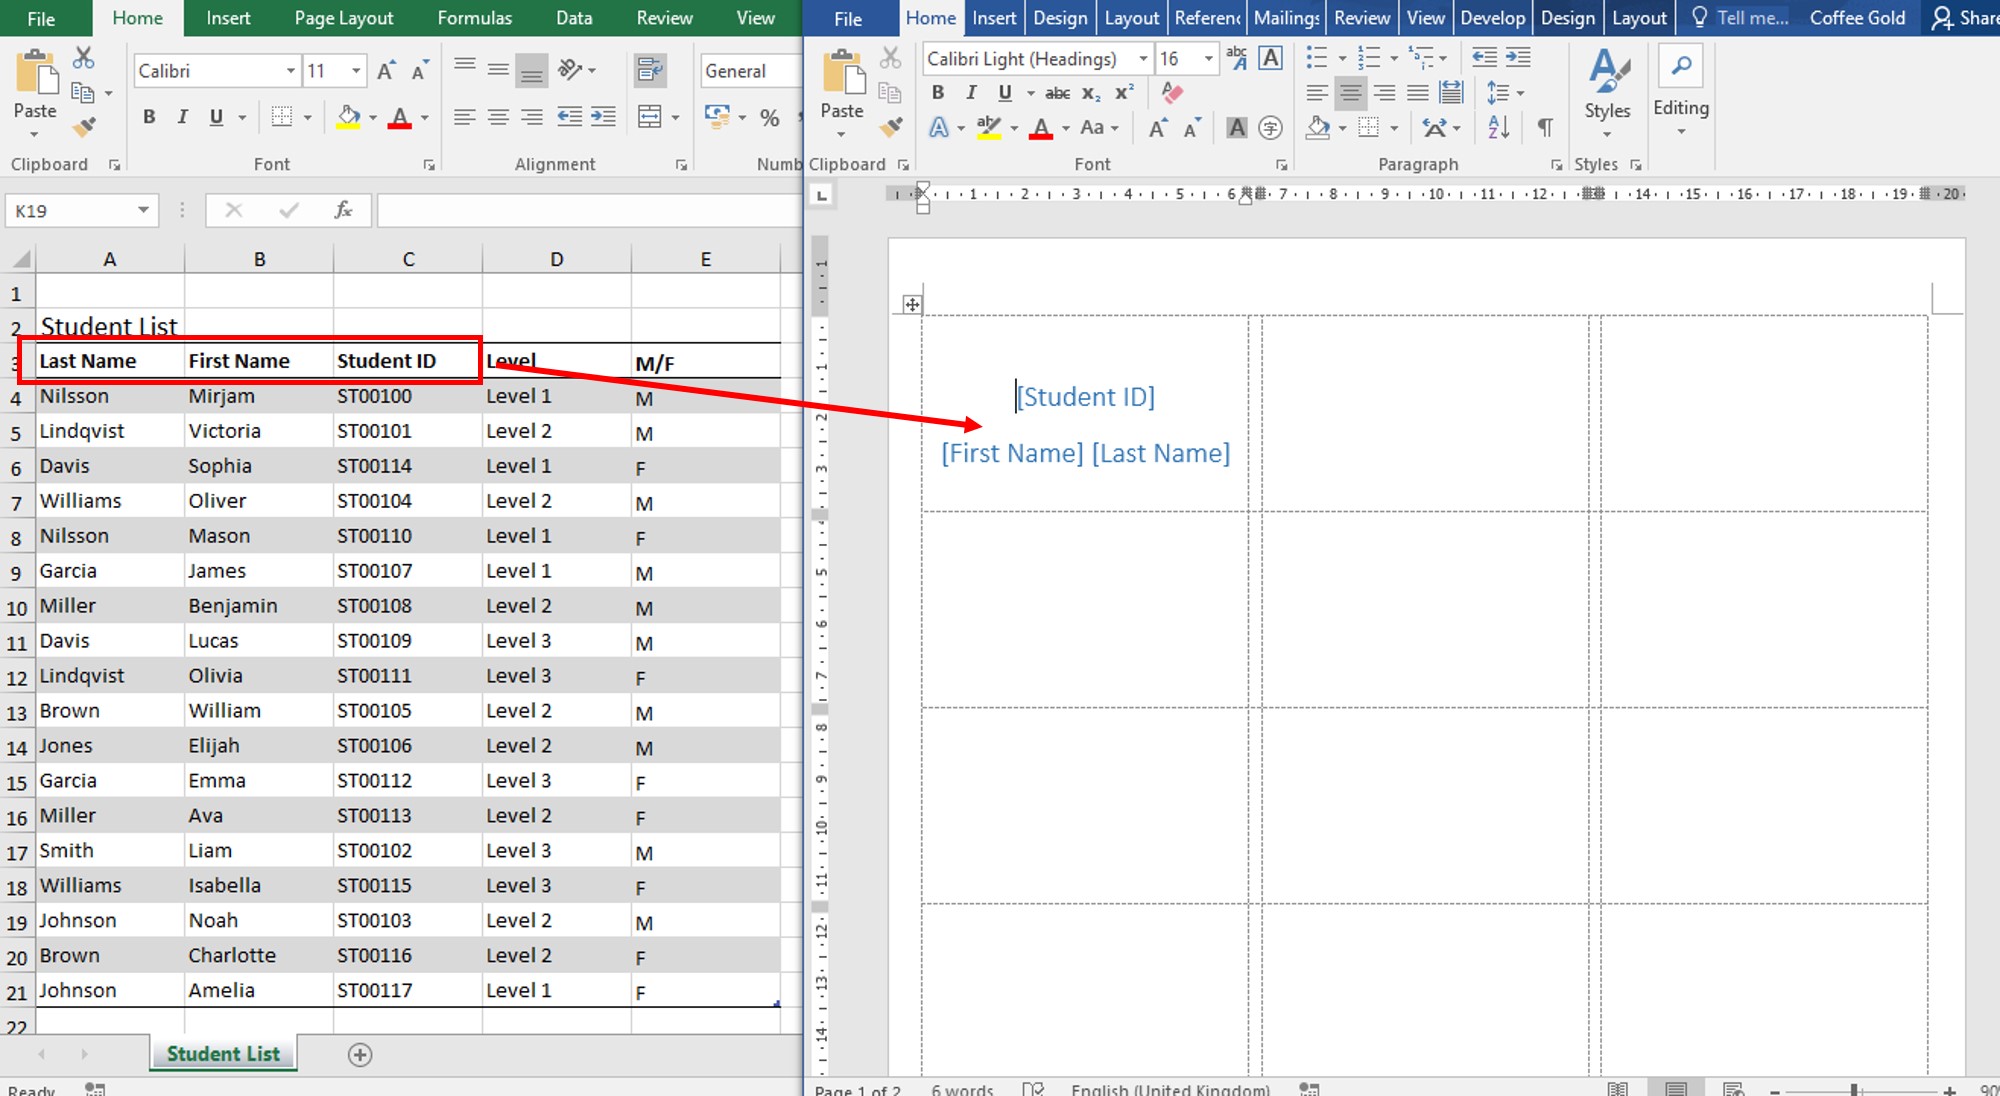
Task: Toggle the show paragraph marks pilcrow
Action: (1545, 128)
